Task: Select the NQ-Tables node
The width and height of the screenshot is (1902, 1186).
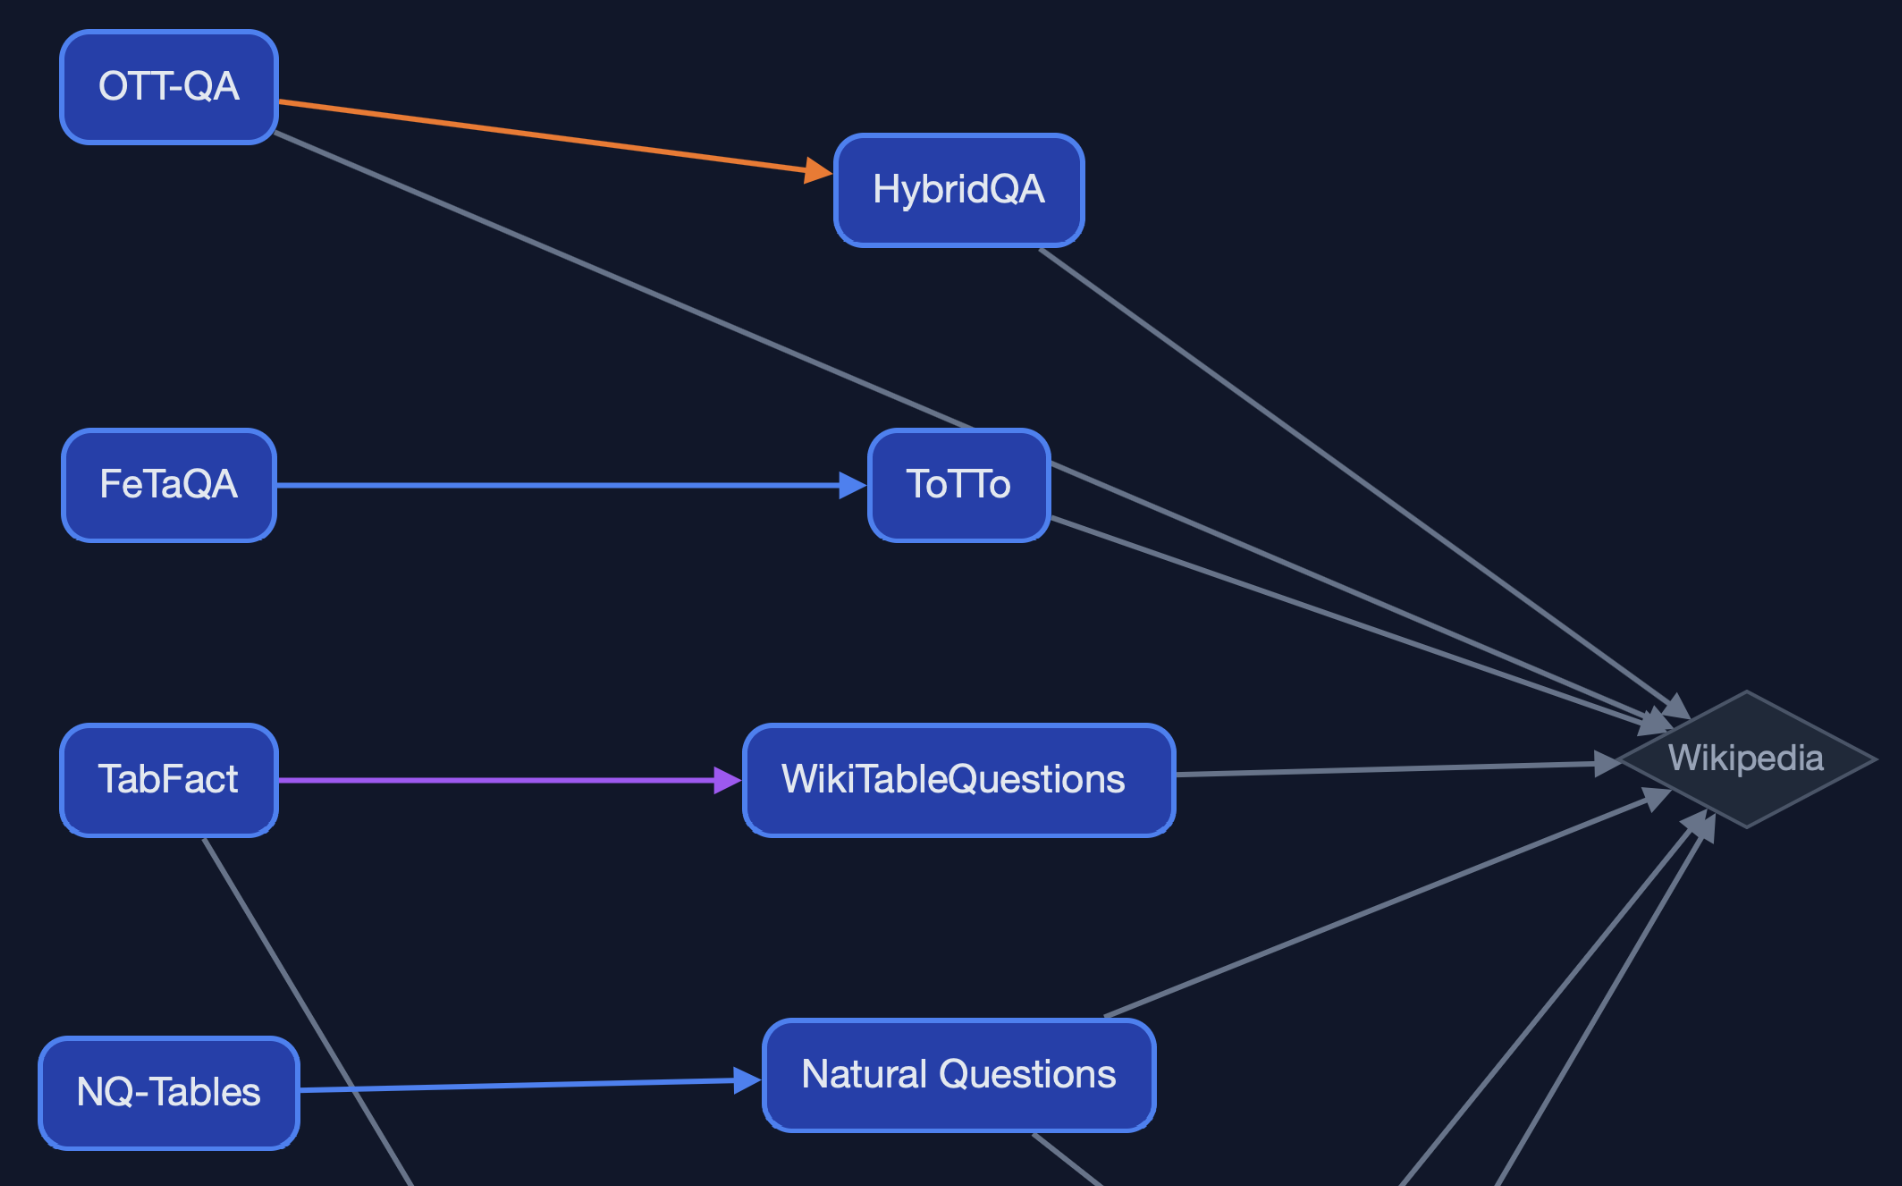Action: pyautogui.click(x=167, y=1093)
